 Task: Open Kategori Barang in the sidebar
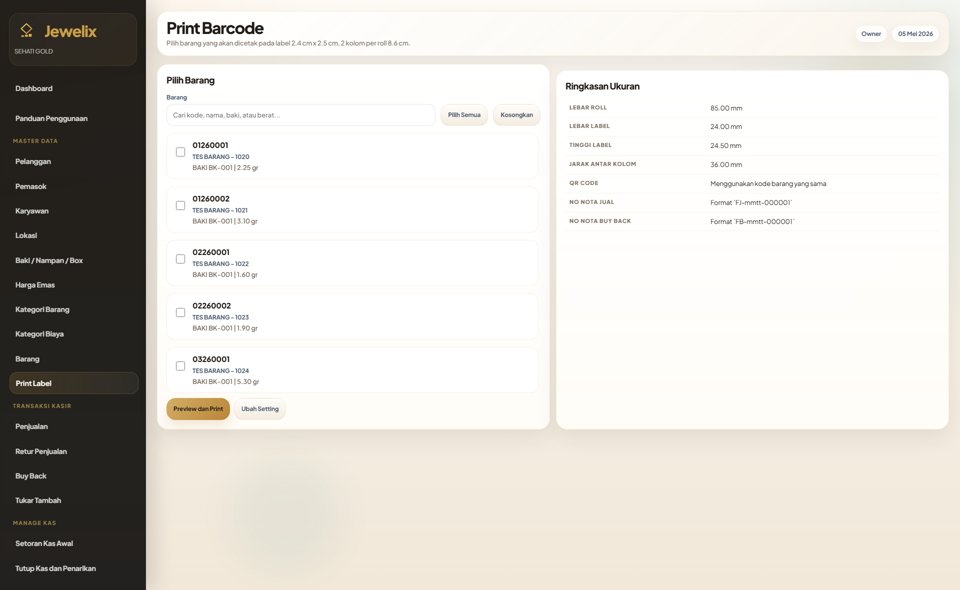click(73, 309)
